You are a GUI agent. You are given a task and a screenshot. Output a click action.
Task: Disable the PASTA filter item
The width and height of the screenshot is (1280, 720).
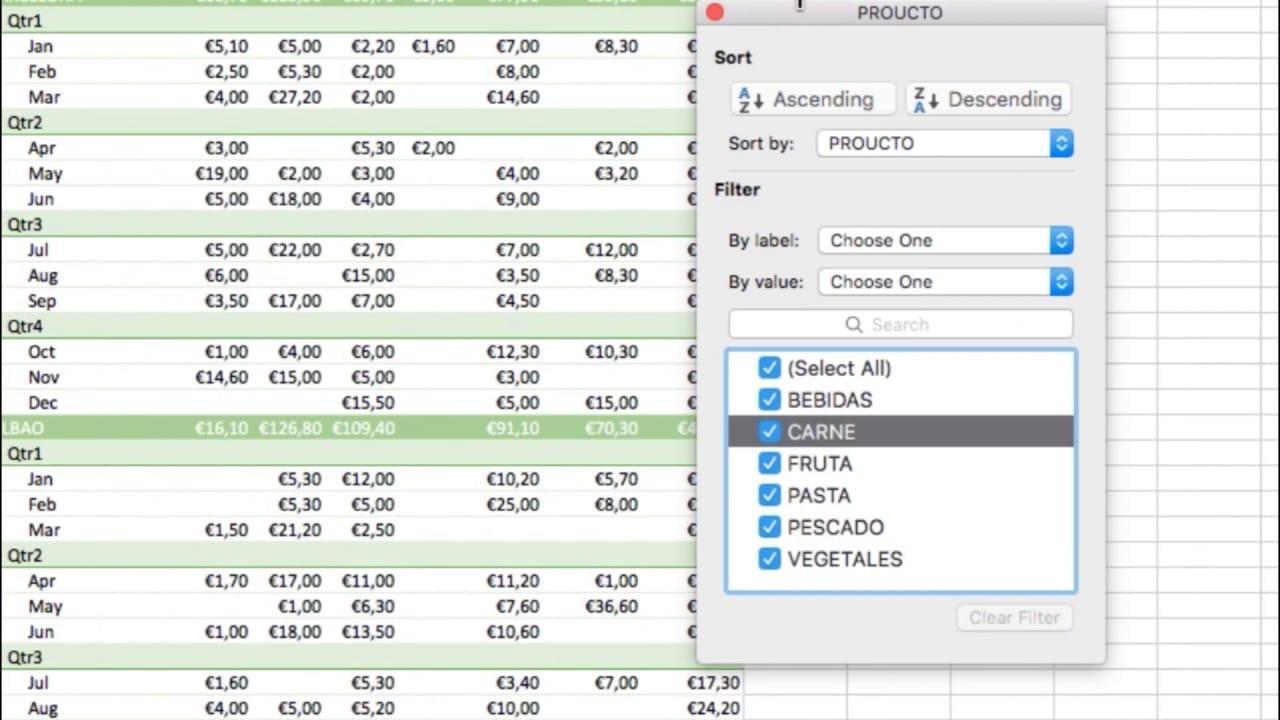tap(768, 495)
